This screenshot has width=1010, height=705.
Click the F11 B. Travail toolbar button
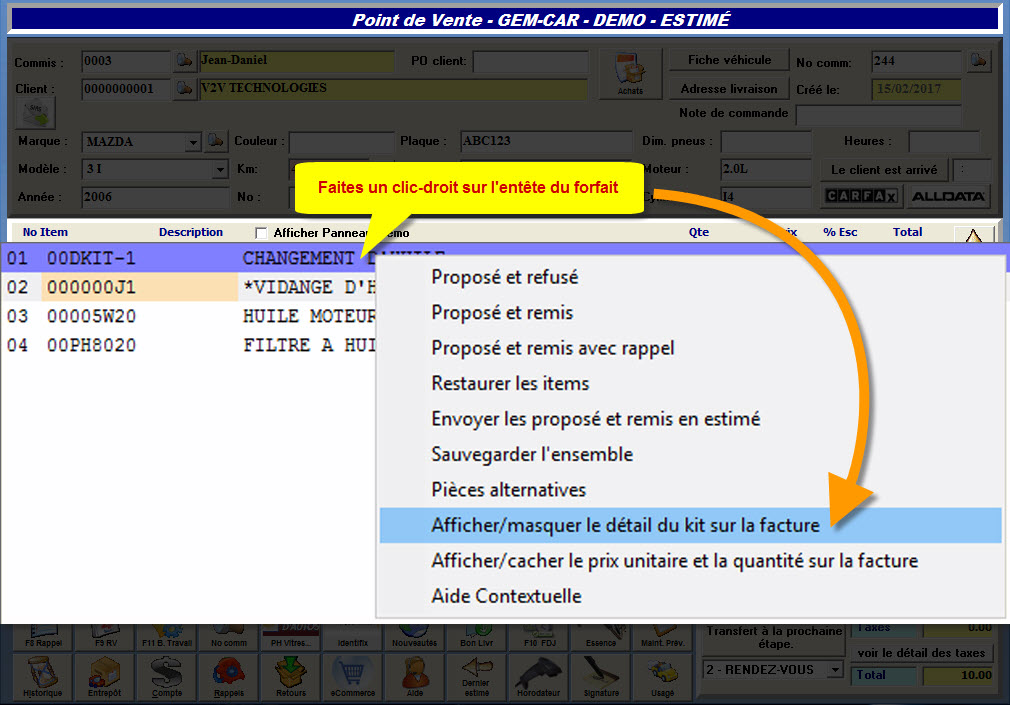(x=167, y=637)
